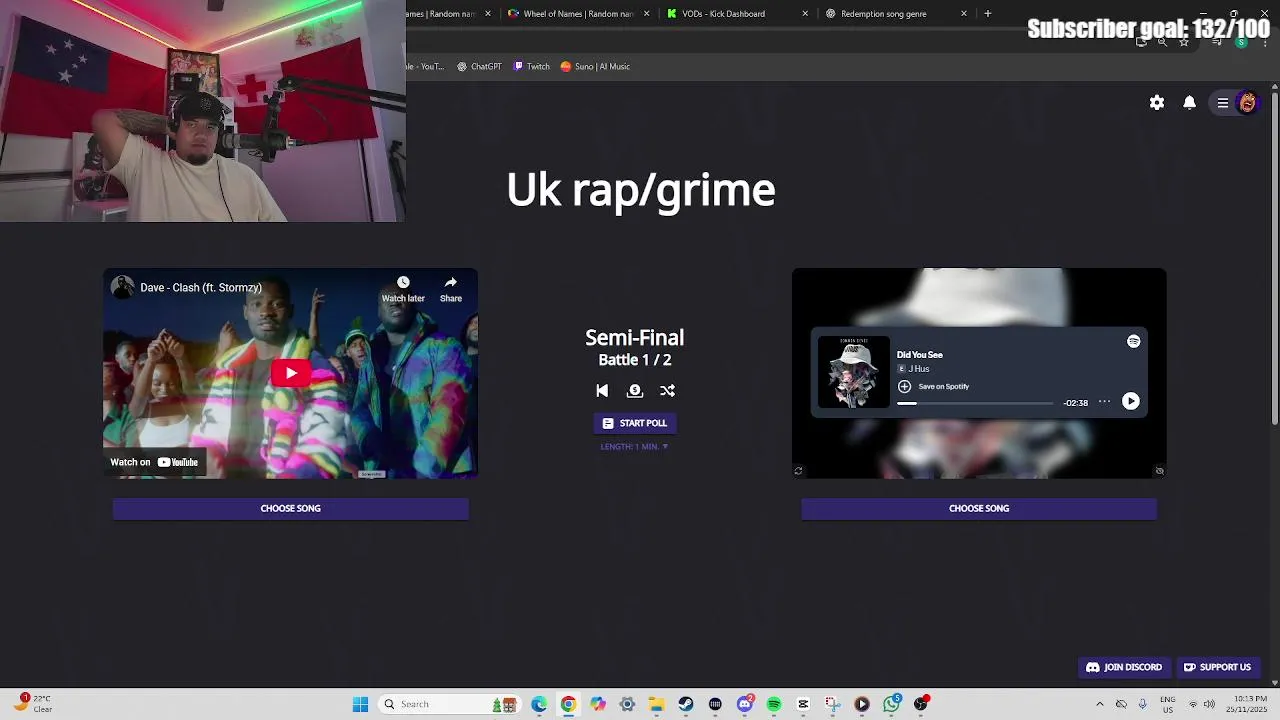Open Discord from the taskbar
Image resolution: width=1280 pixels, height=720 pixels.
[745, 704]
